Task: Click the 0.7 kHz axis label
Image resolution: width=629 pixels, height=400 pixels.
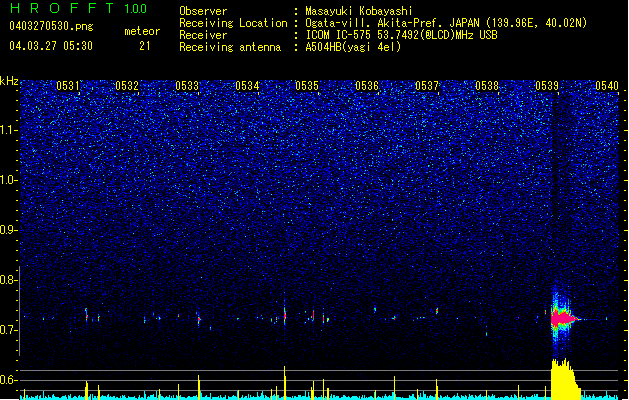Action: click(8, 330)
